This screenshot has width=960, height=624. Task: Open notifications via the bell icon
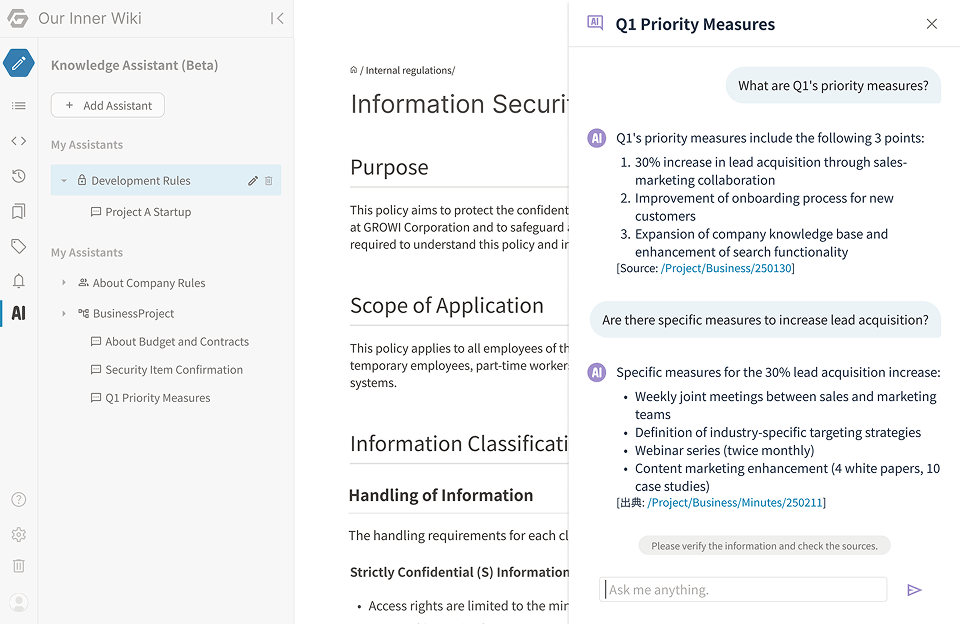tap(18, 279)
